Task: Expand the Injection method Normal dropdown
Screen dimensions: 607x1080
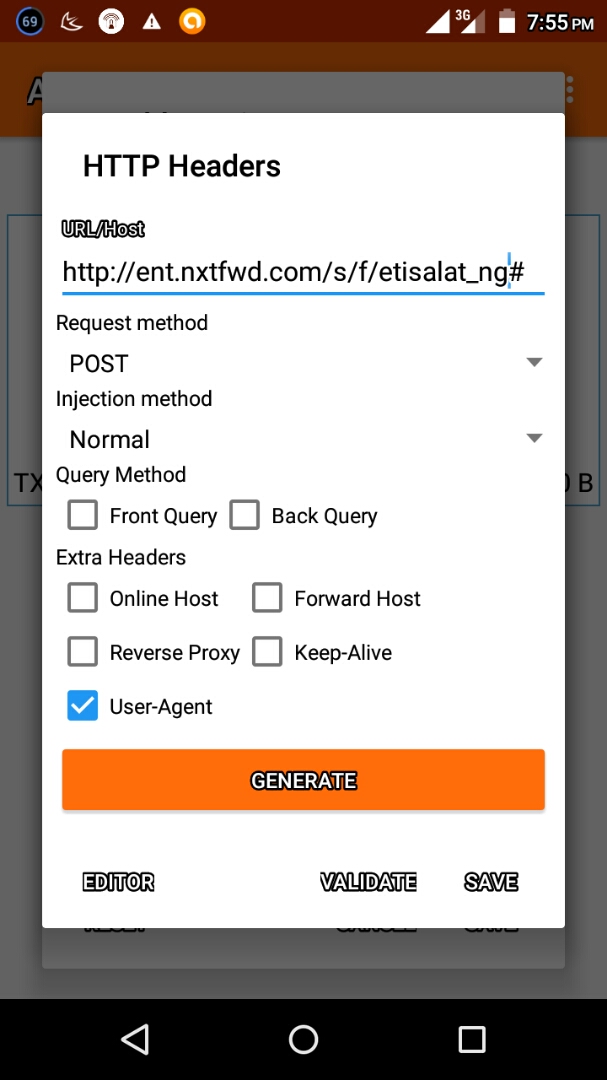Action: (x=303, y=439)
